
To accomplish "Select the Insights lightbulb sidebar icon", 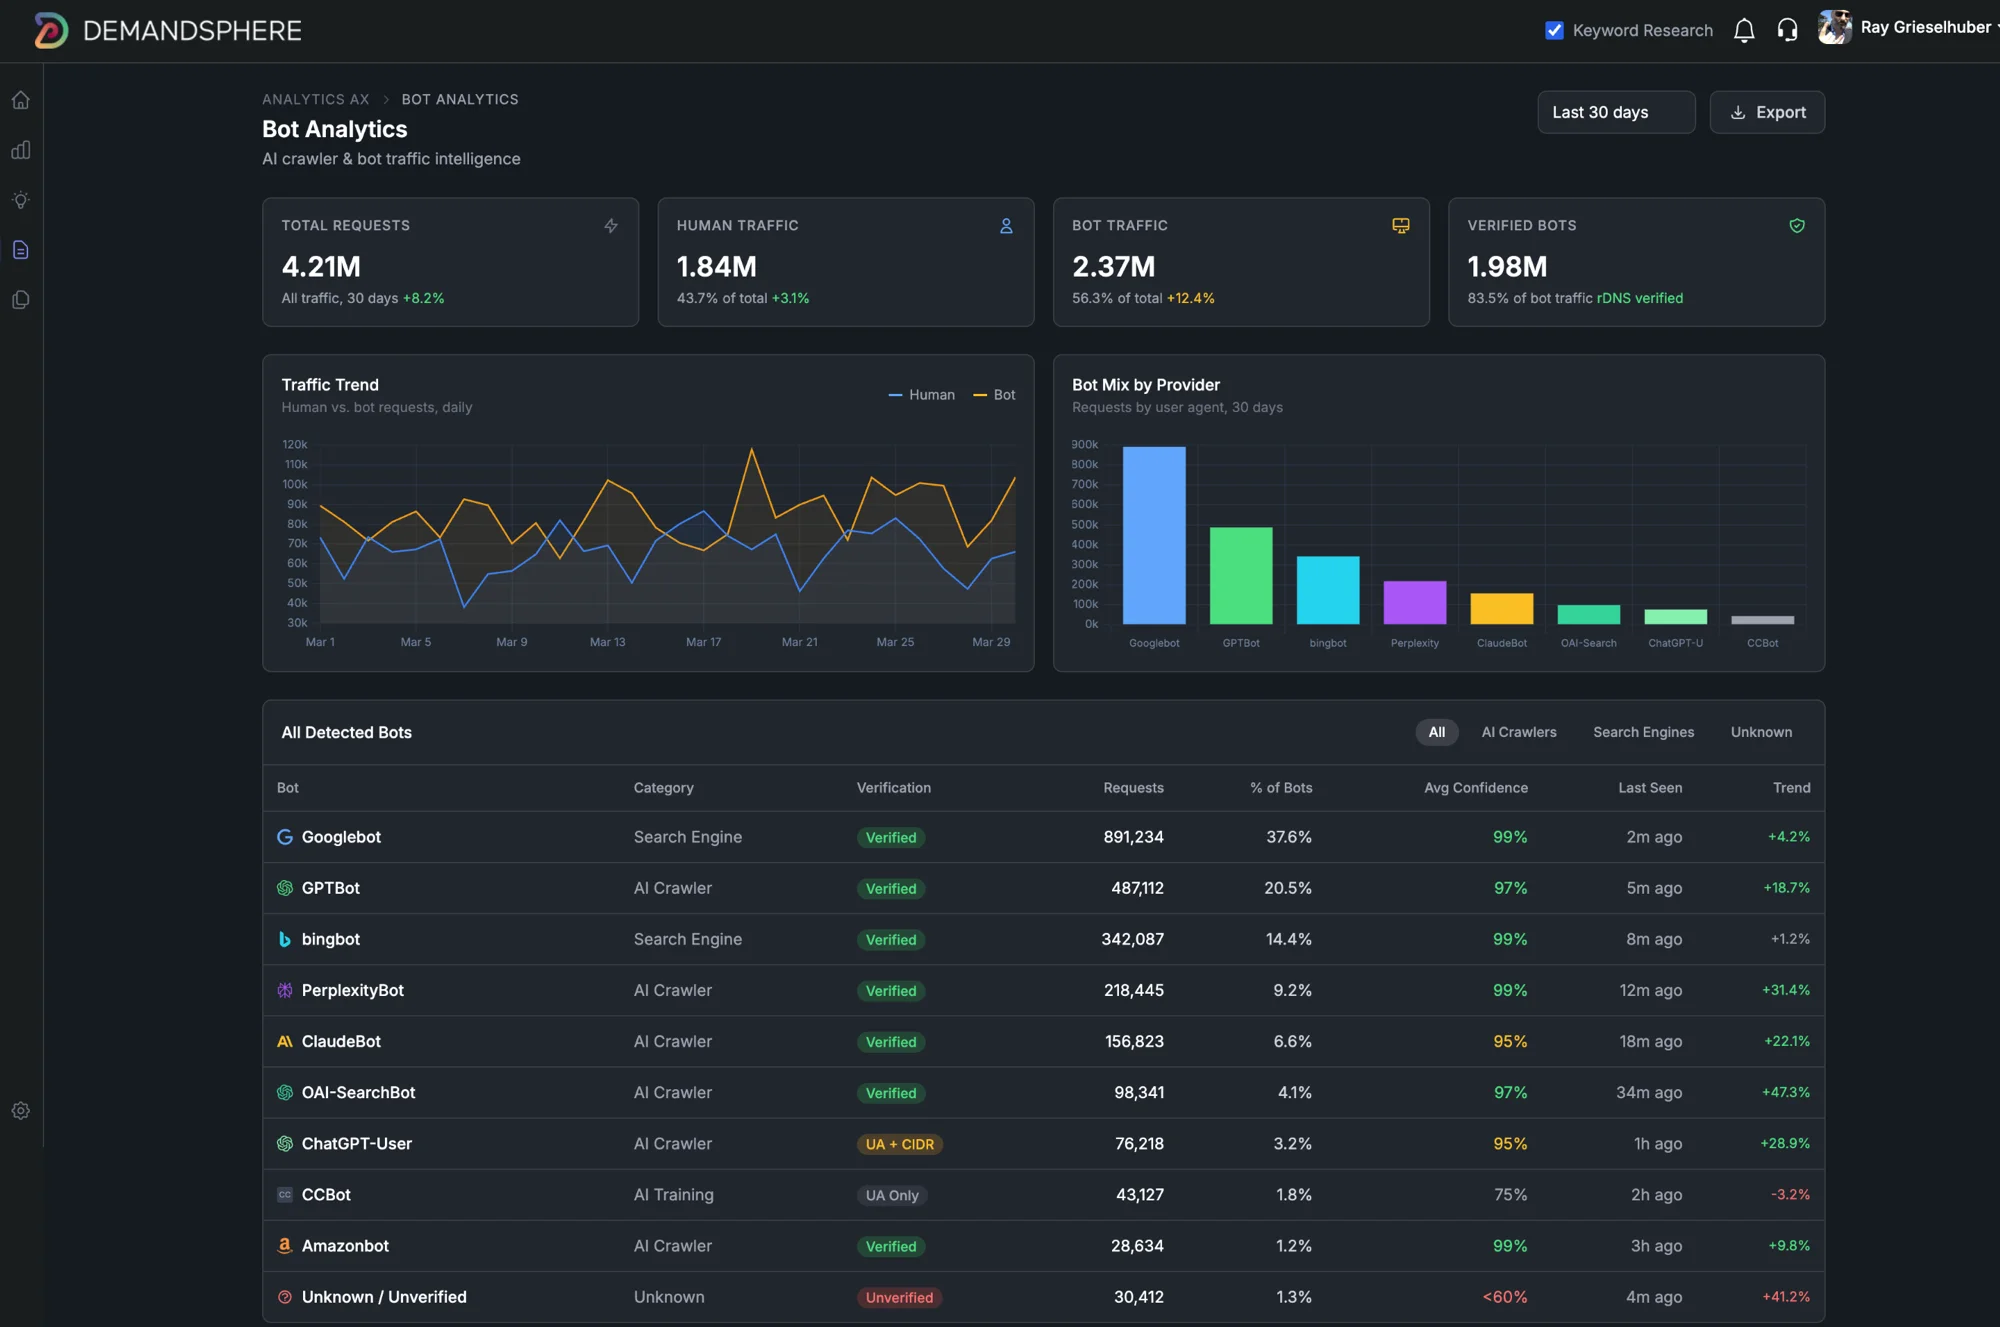I will (x=20, y=200).
